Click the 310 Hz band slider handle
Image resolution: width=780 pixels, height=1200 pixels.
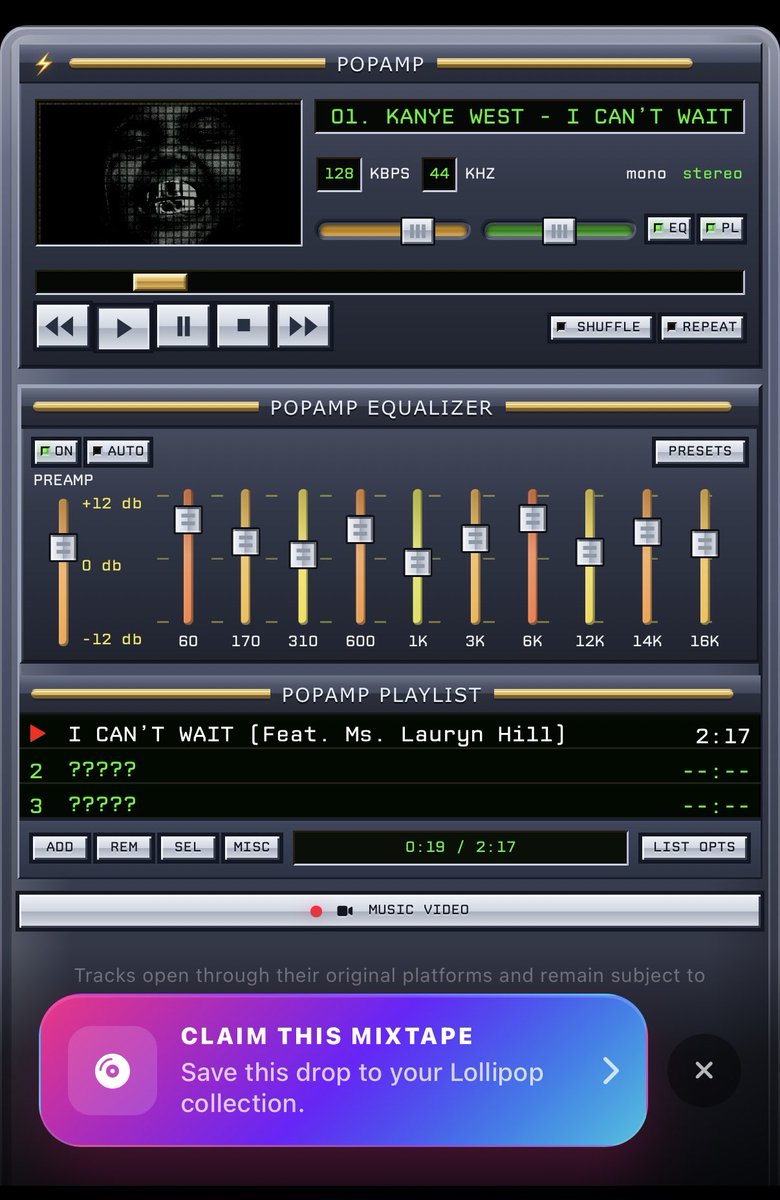click(x=303, y=555)
